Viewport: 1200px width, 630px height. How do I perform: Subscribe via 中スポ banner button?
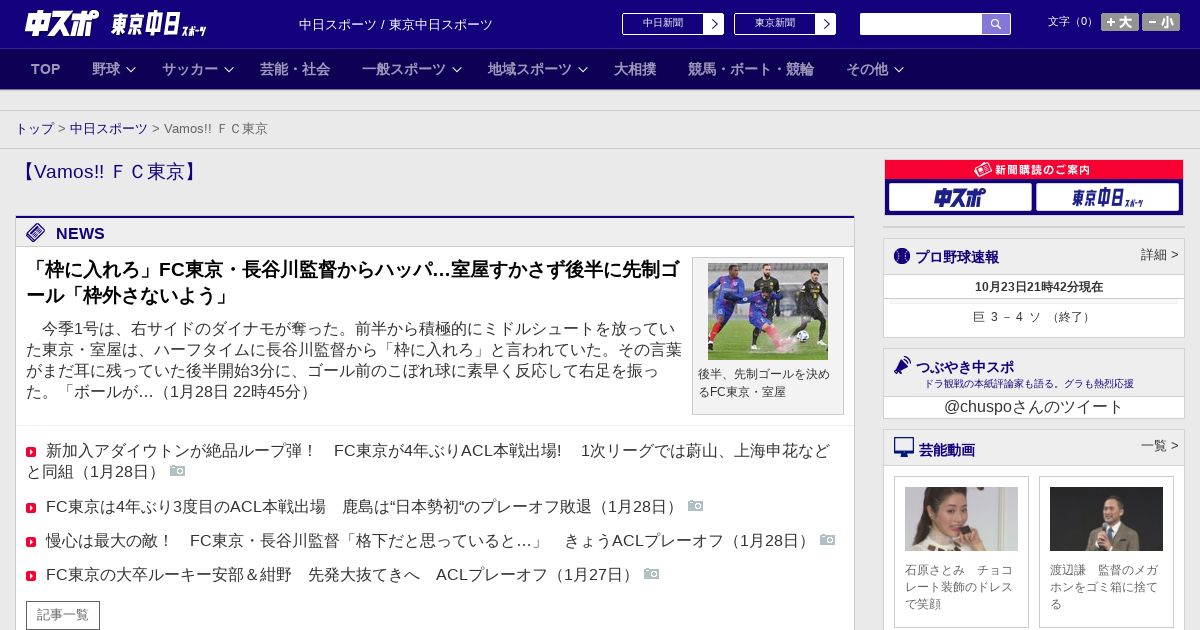pos(960,197)
